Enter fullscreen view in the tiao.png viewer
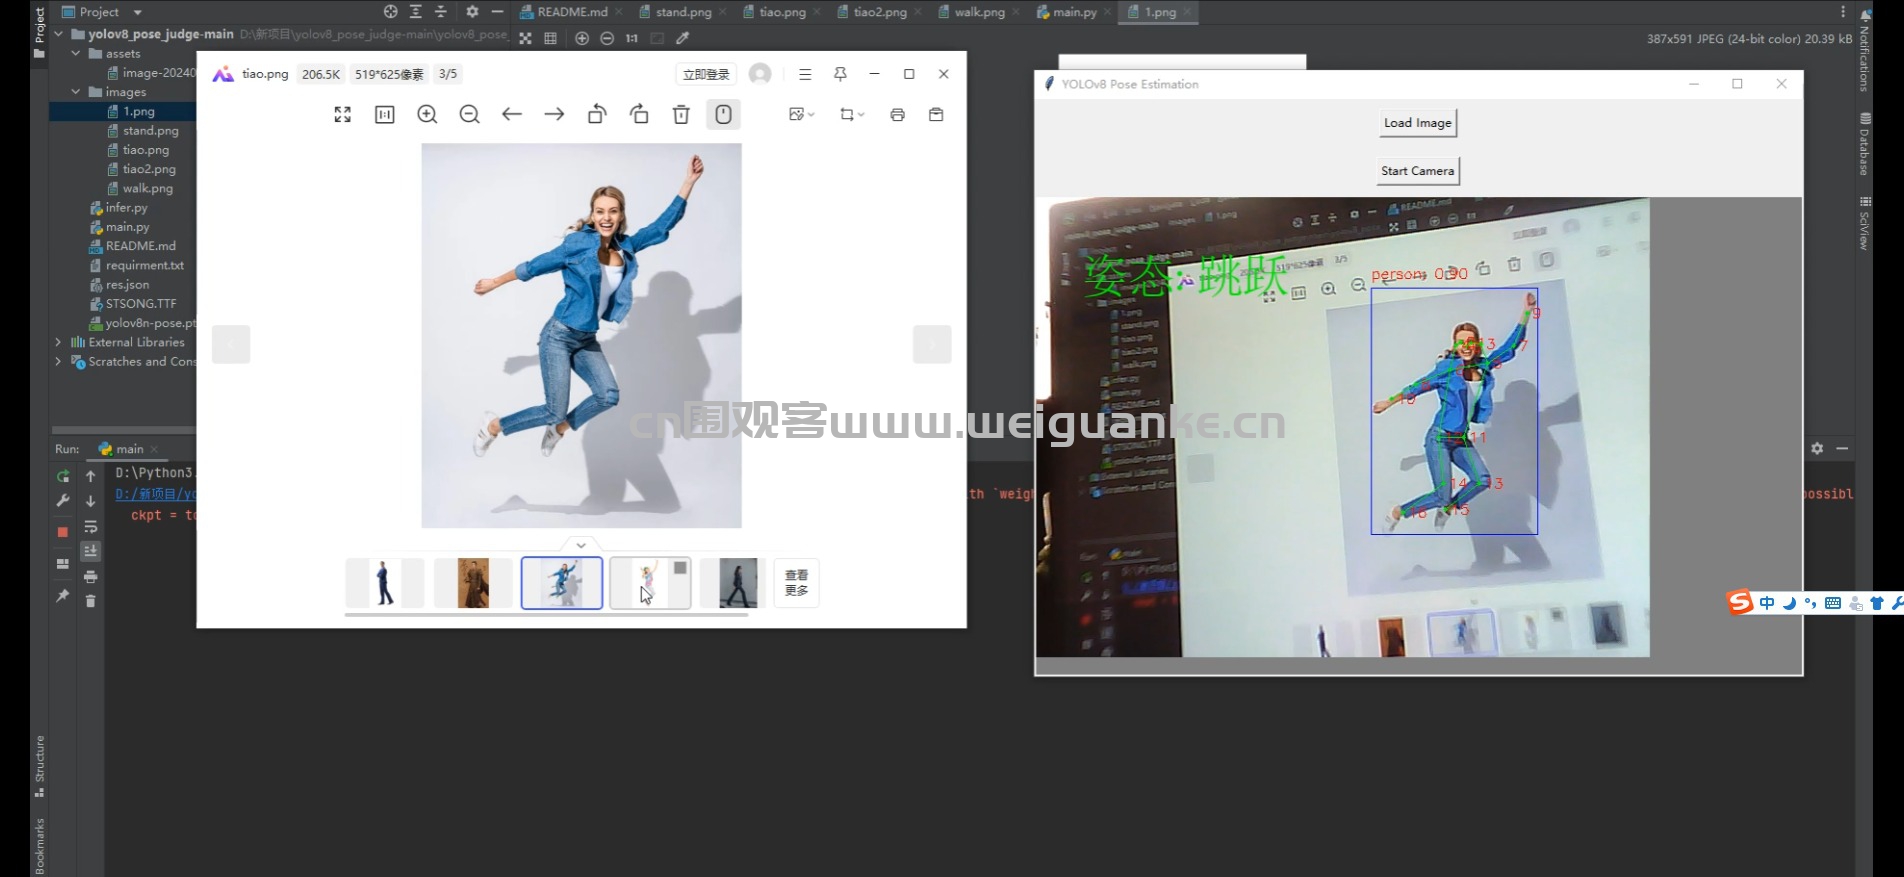 click(342, 114)
